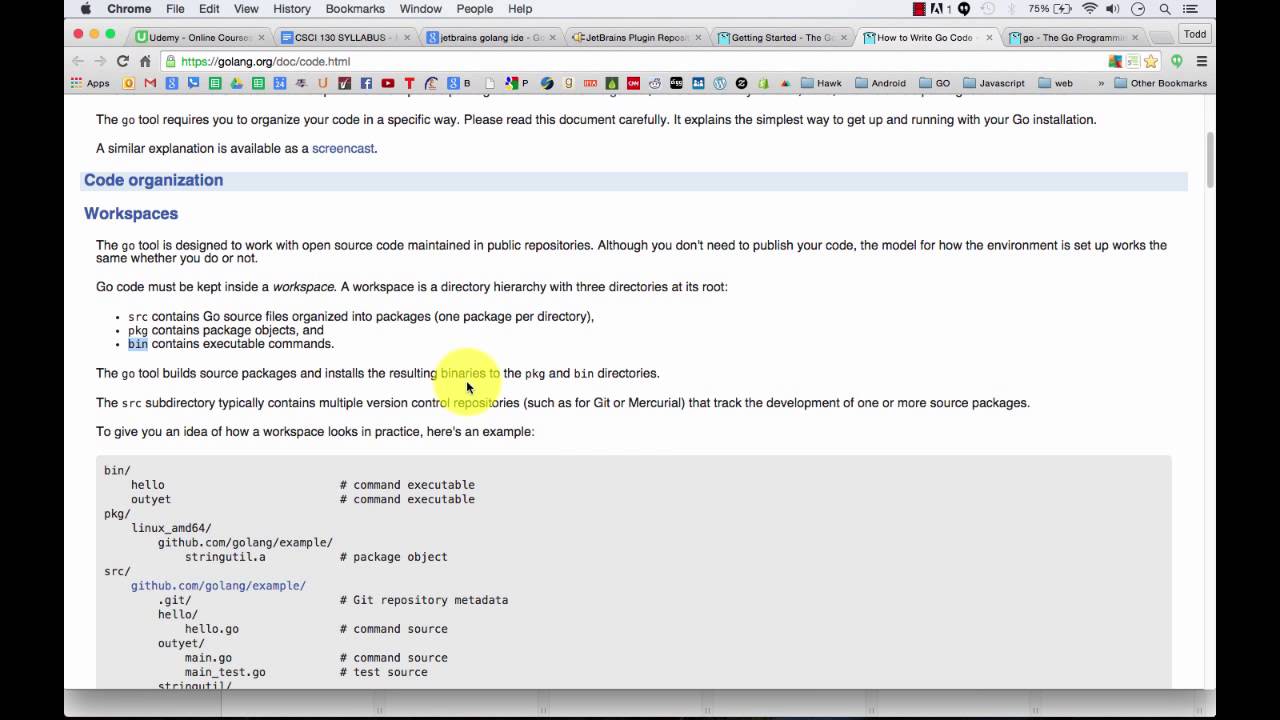Viewport: 1280px width, 720px height.
Task: Open the Hangouts extension in the toolbar
Action: 1176,61
